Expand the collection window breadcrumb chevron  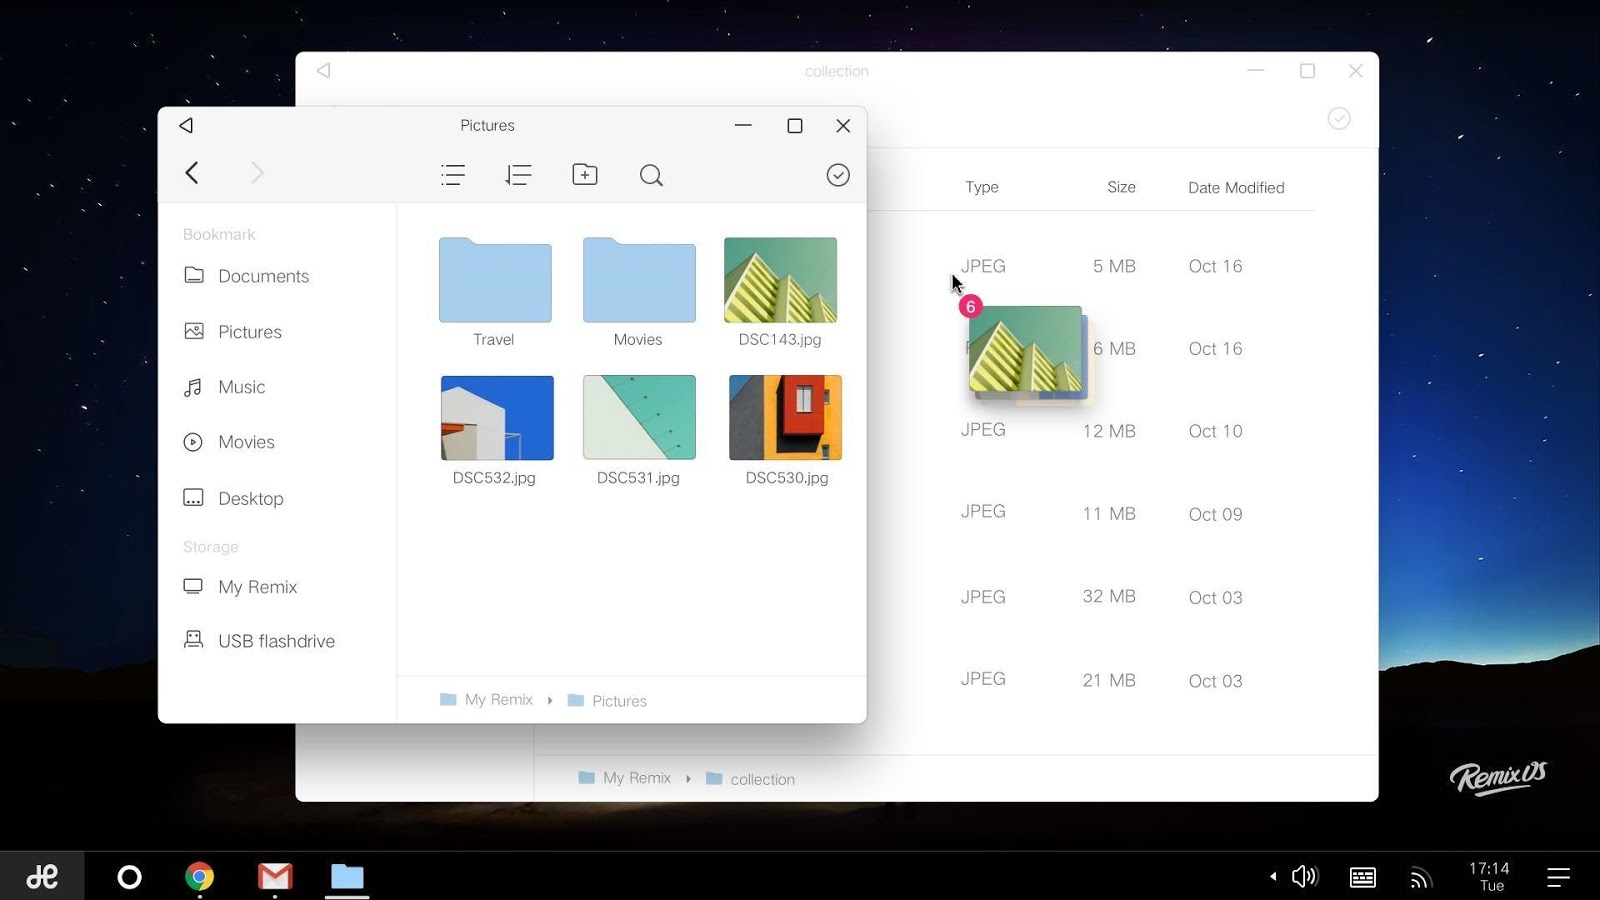coord(687,778)
